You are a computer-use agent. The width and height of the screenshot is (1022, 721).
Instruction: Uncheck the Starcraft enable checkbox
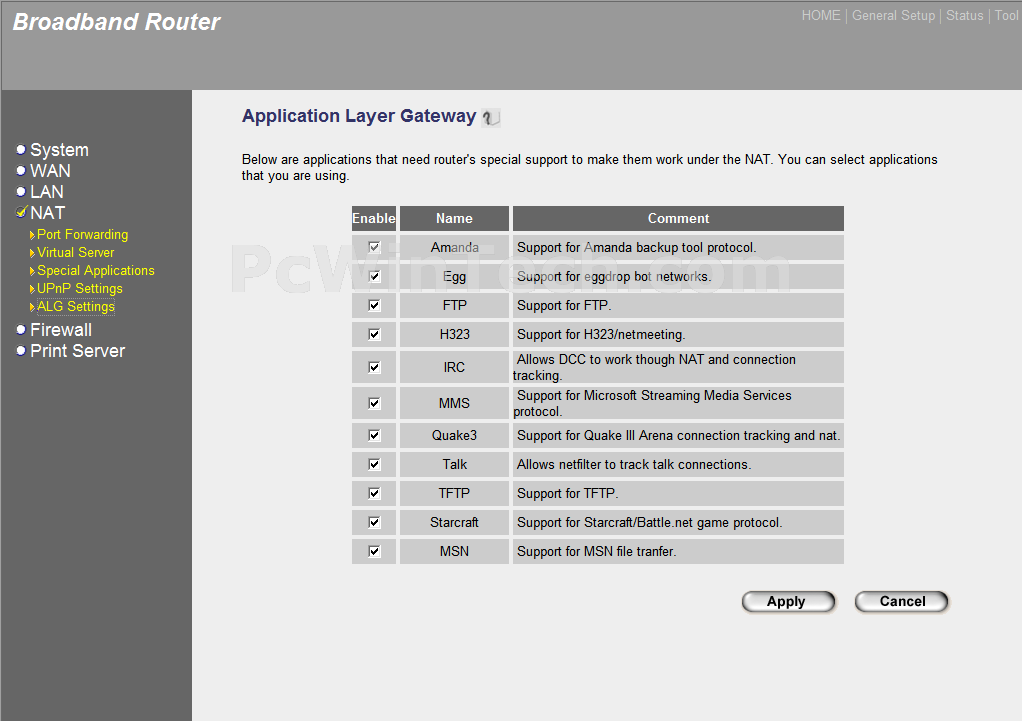click(x=374, y=522)
